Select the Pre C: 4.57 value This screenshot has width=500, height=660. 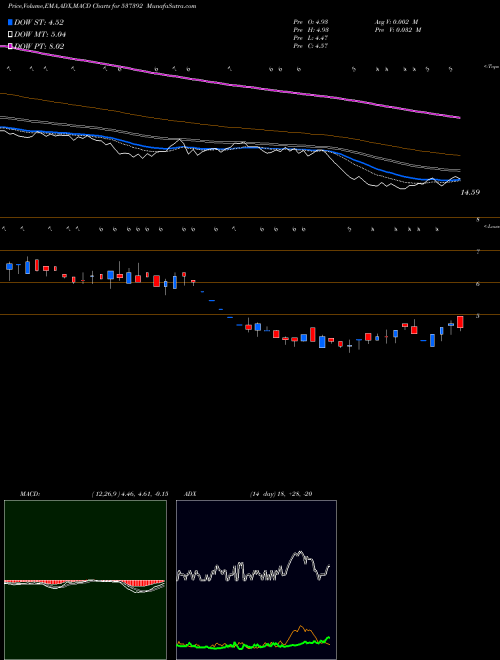pyautogui.click(x=311, y=46)
